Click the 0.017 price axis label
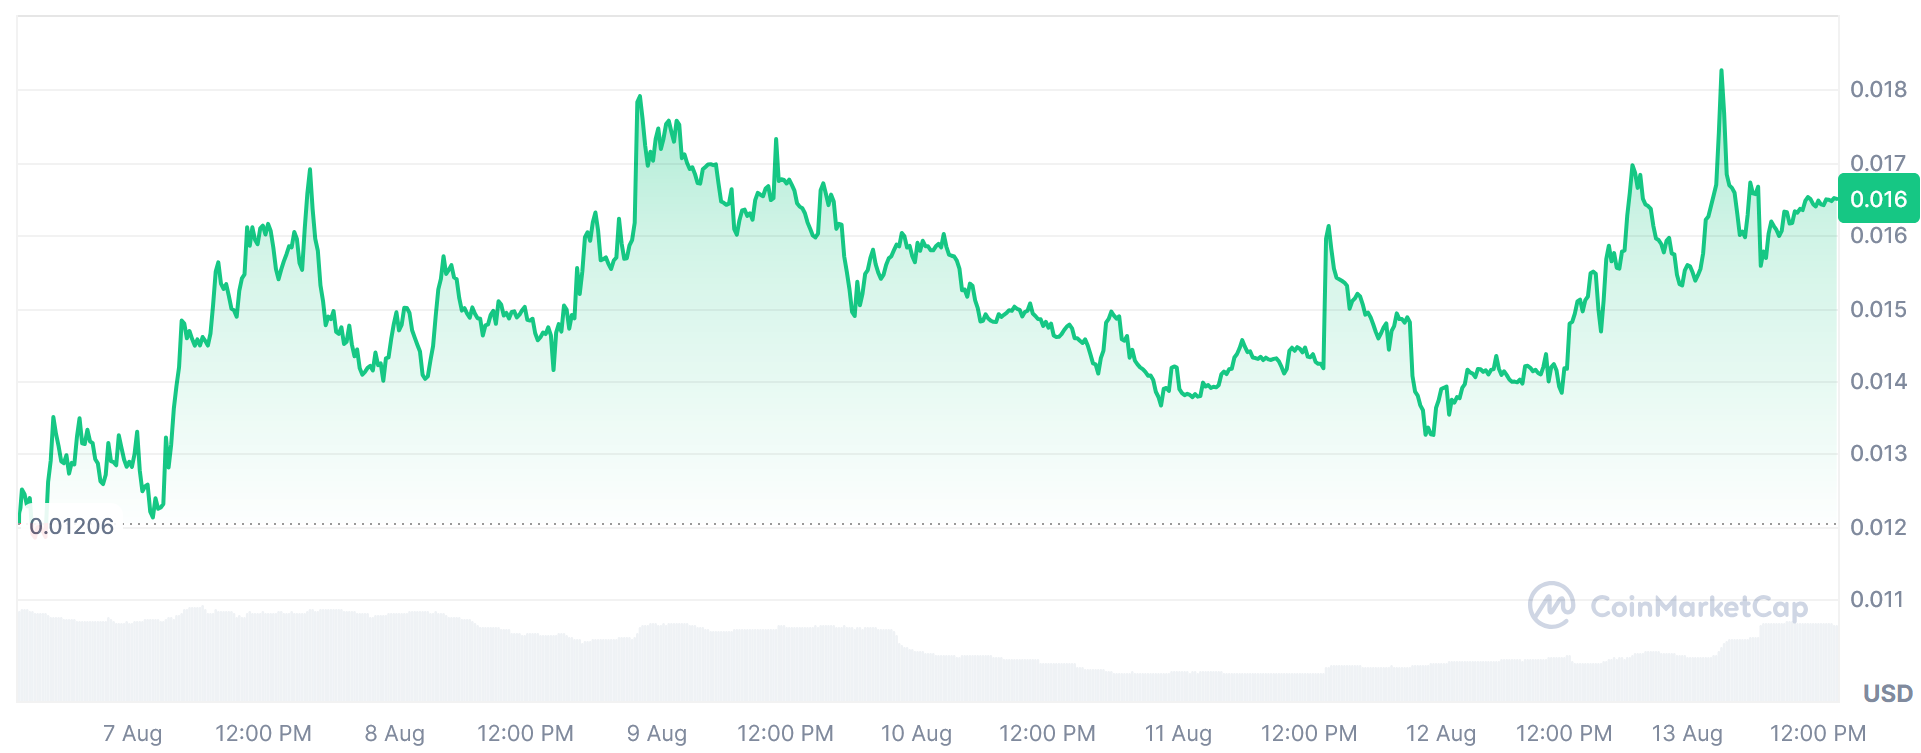Image resolution: width=1921 pixels, height=753 pixels. coord(1878,162)
